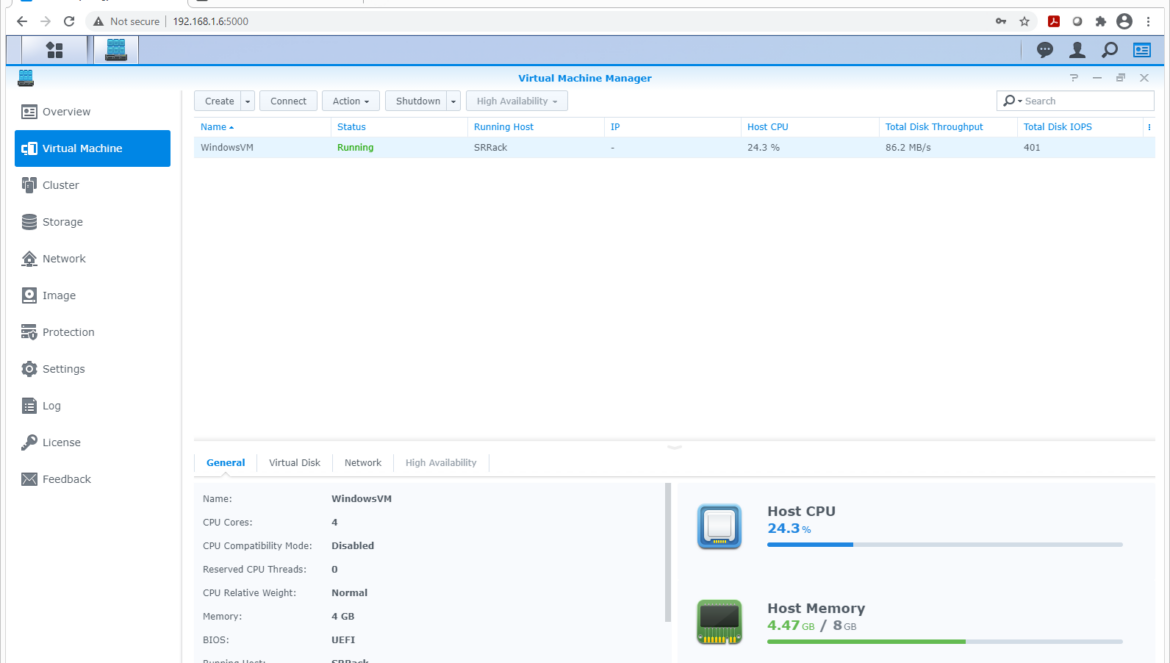The width and height of the screenshot is (1170, 663).
Task: Click the Running status of WindowsVM
Action: 355,148
